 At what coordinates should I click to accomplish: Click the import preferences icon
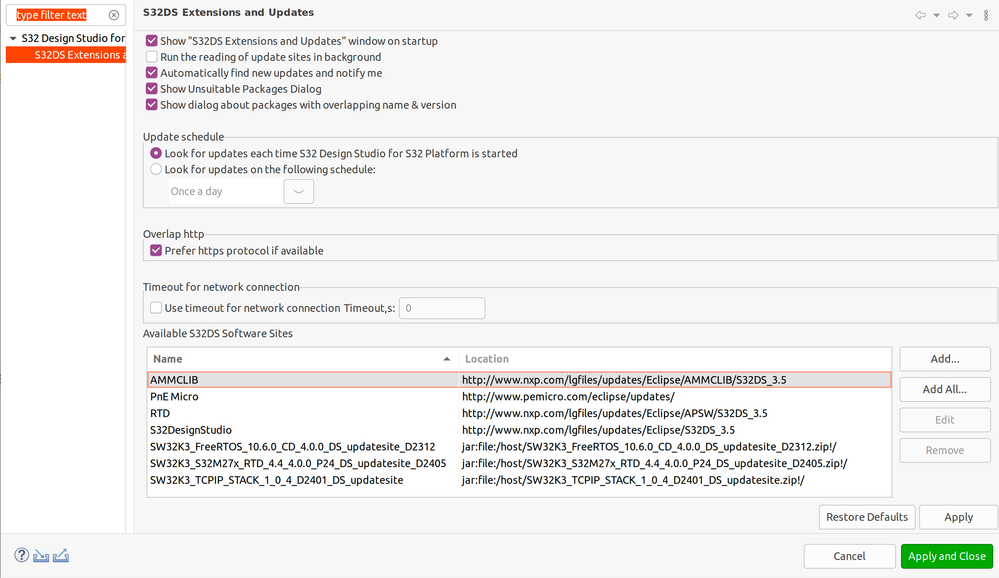click(41, 555)
